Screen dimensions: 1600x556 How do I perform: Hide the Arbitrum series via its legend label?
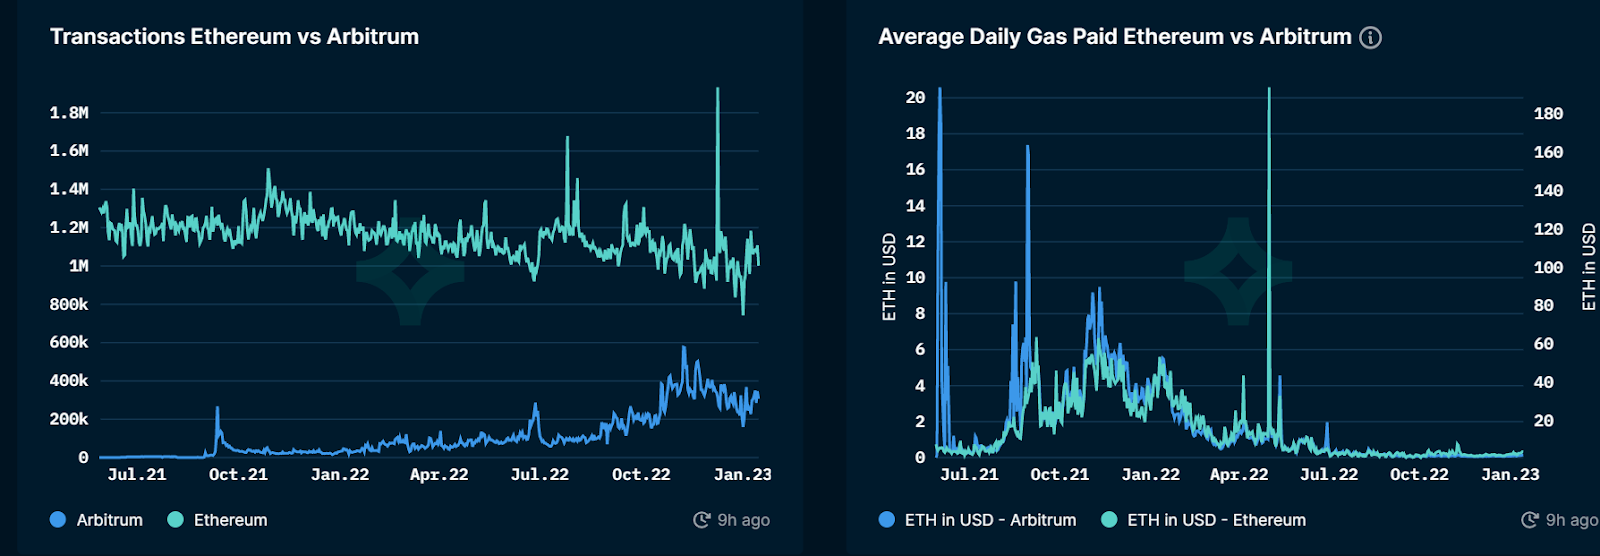click(x=109, y=520)
